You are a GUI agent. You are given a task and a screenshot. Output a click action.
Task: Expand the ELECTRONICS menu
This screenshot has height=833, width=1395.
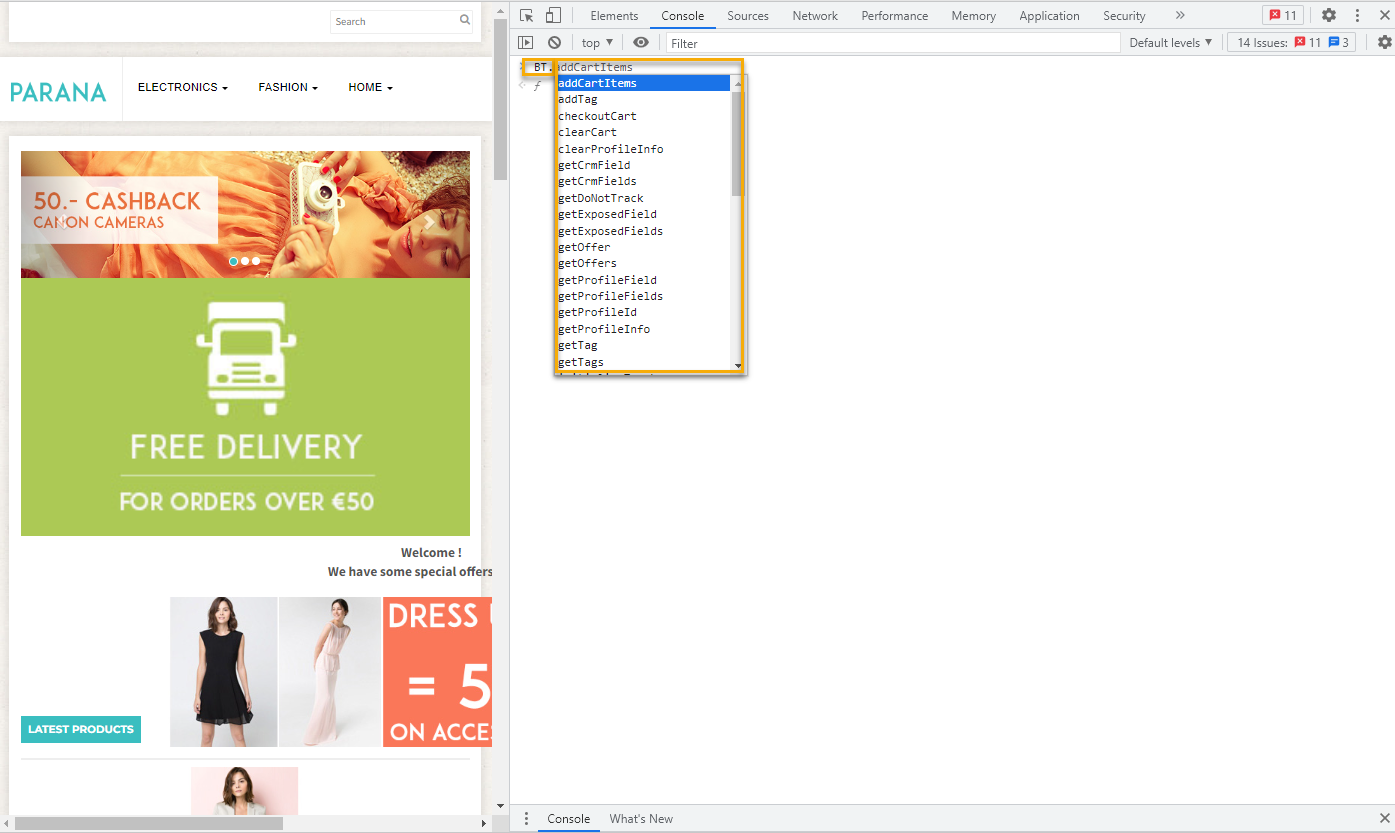pyautogui.click(x=183, y=88)
